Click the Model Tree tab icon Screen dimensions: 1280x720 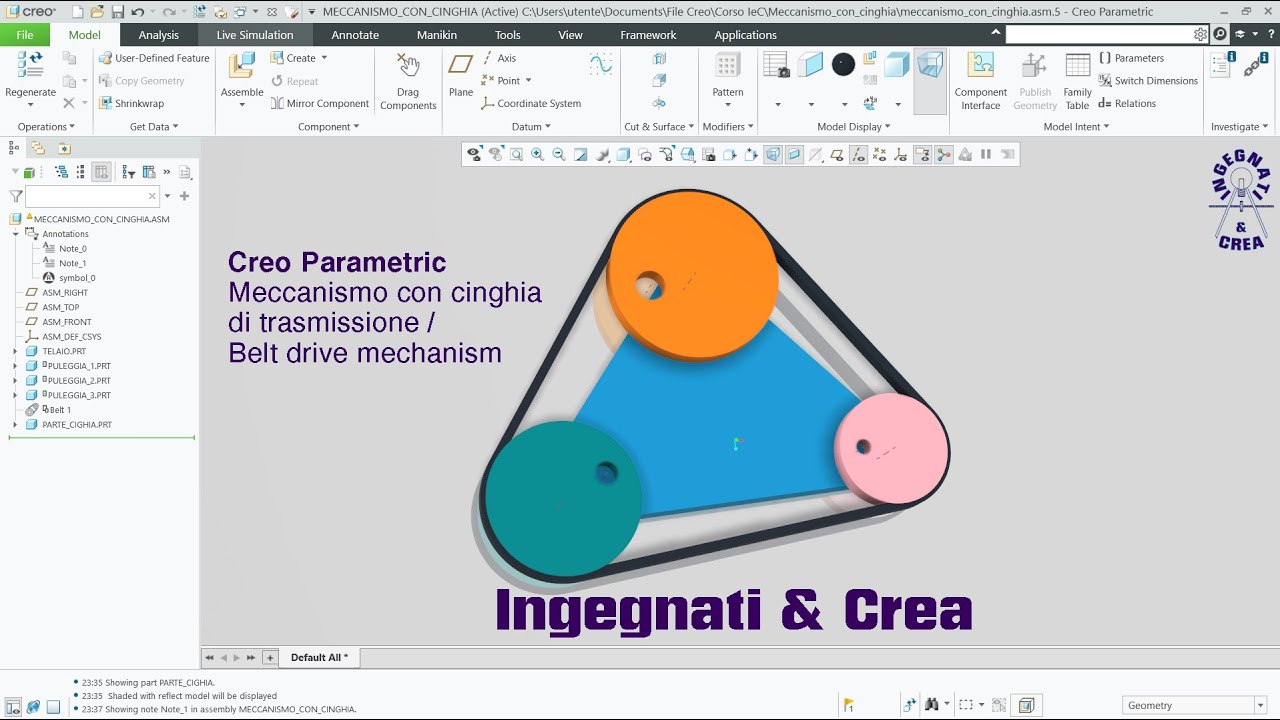pyautogui.click(x=13, y=148)
